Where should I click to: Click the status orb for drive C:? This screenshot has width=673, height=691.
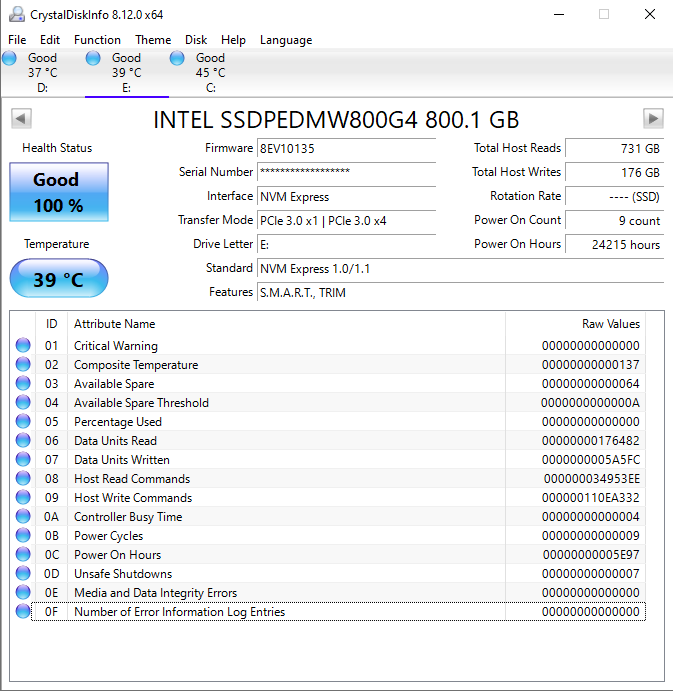click(x=178, y=59)
